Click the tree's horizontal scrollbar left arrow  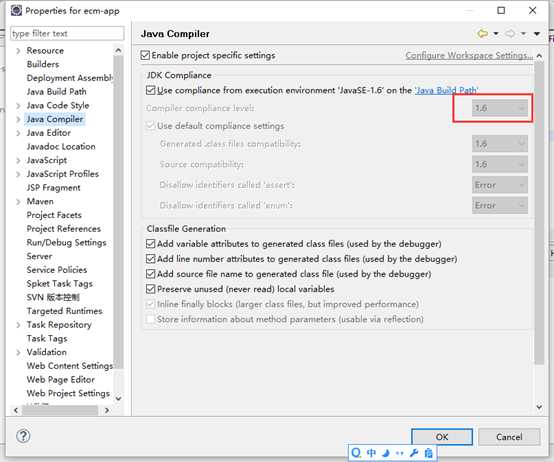[16, 410]
